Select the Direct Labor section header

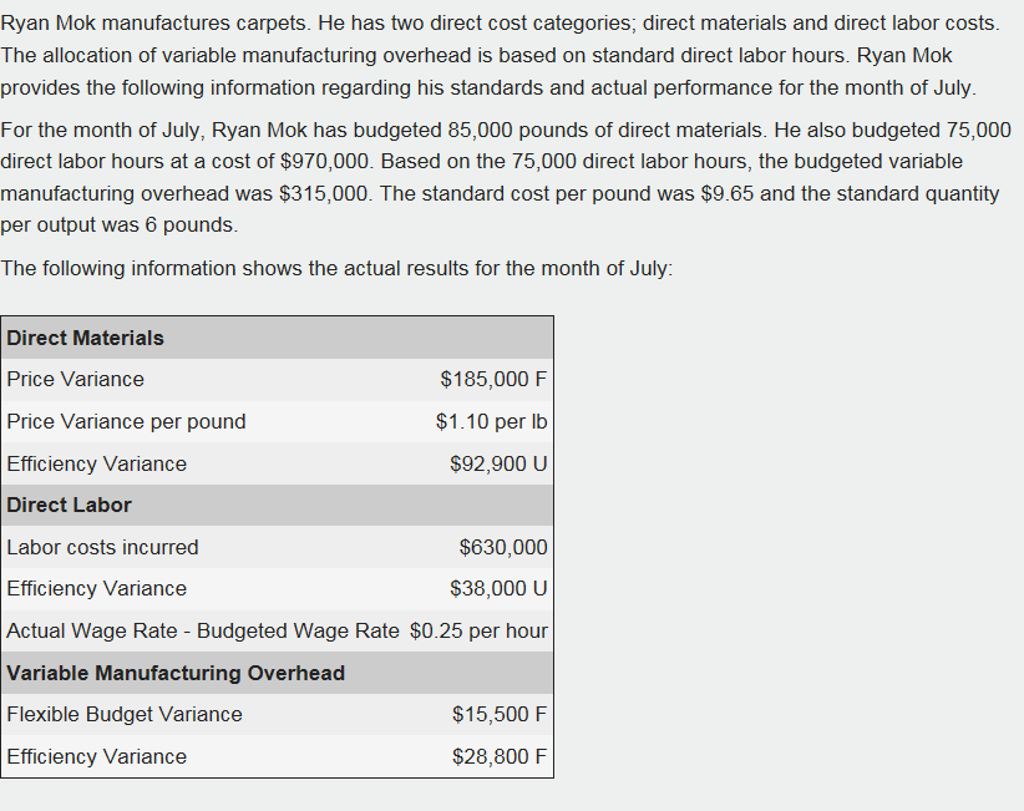tap(70, 505)
